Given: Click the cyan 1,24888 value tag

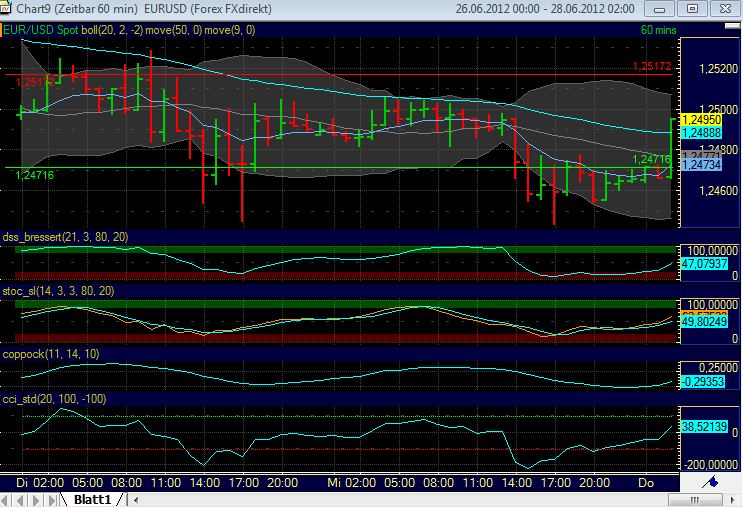Looking at the screenshot, I should click(x=702, y=133).
